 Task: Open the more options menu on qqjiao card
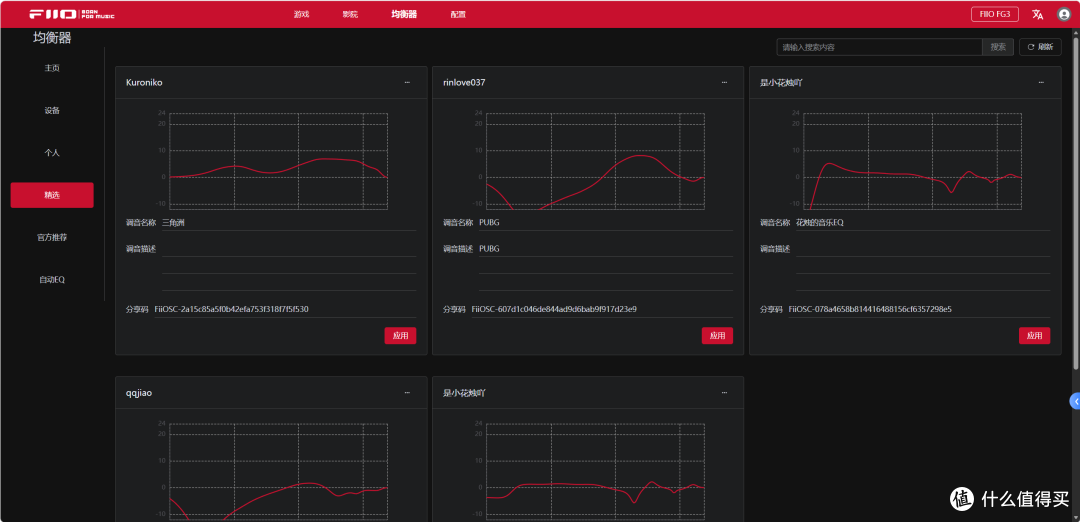(407, 393)
